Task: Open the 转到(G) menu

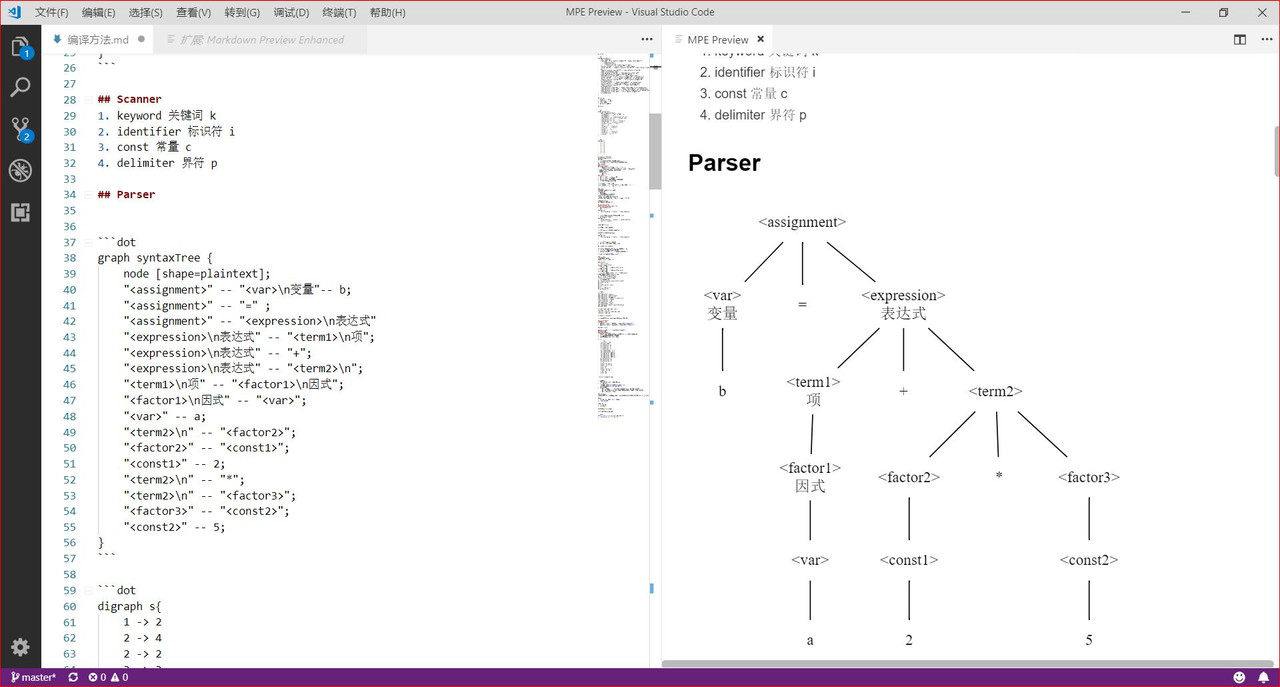Action: [242, 12]
